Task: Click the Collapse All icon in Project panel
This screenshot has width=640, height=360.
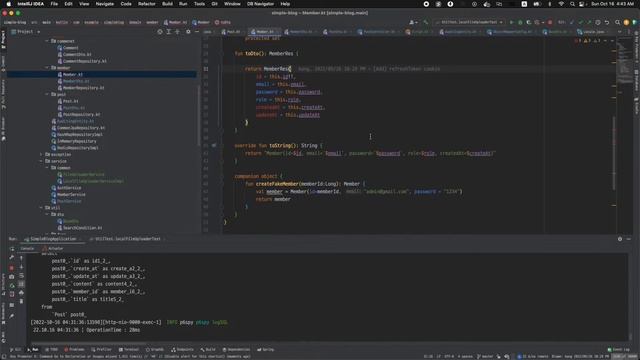Action: tap(178, 31)
